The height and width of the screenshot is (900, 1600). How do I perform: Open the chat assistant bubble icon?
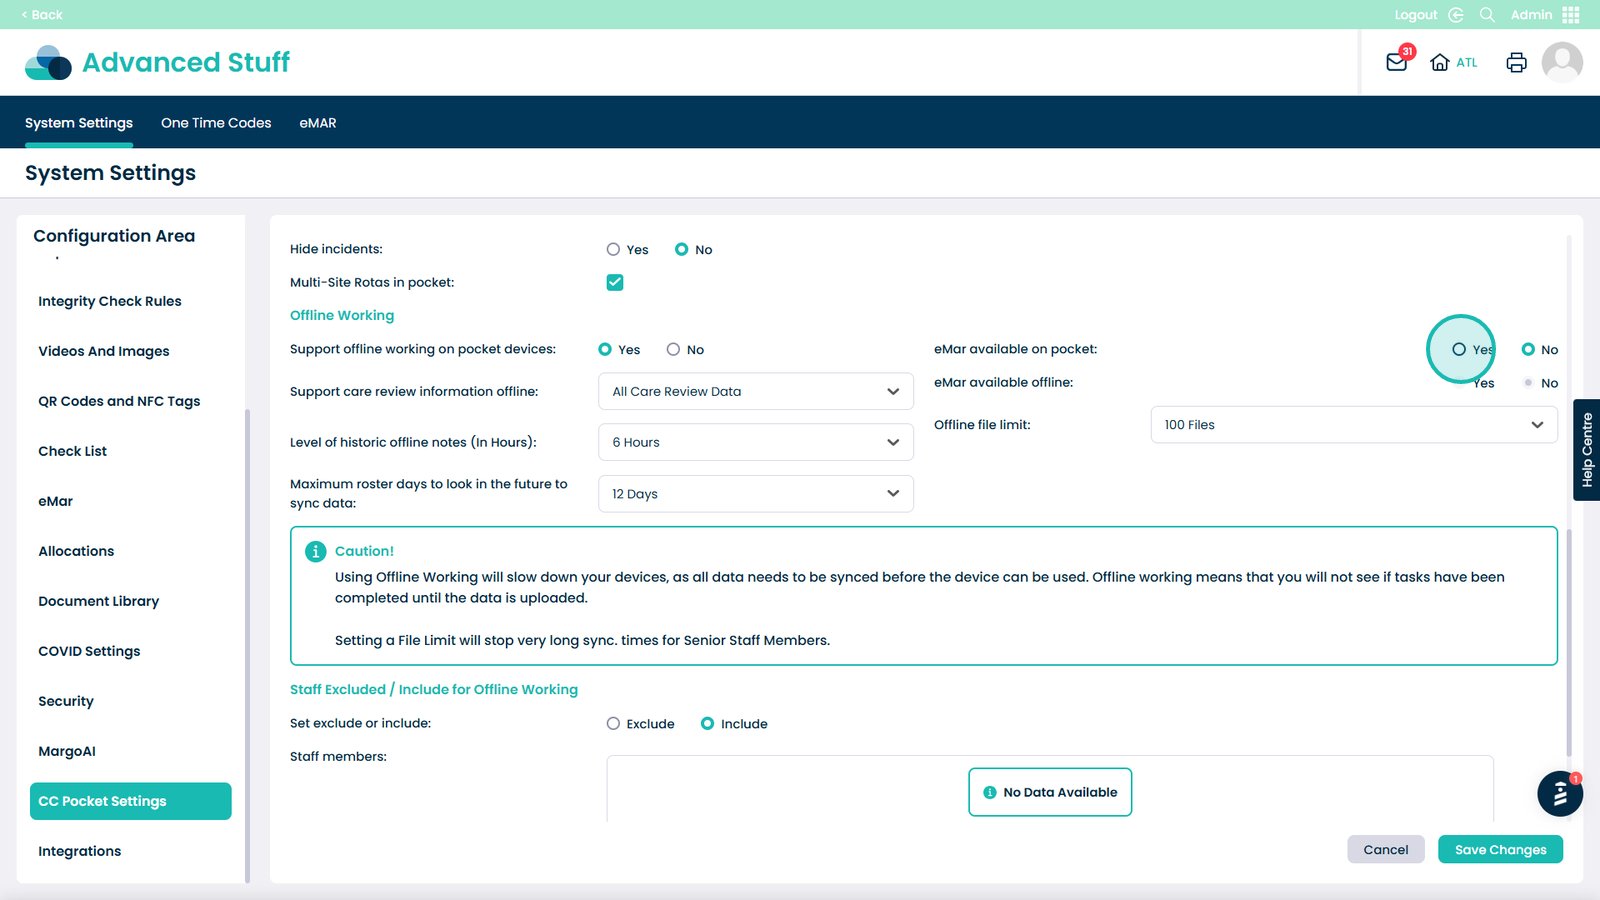[x=1559, y=794]
